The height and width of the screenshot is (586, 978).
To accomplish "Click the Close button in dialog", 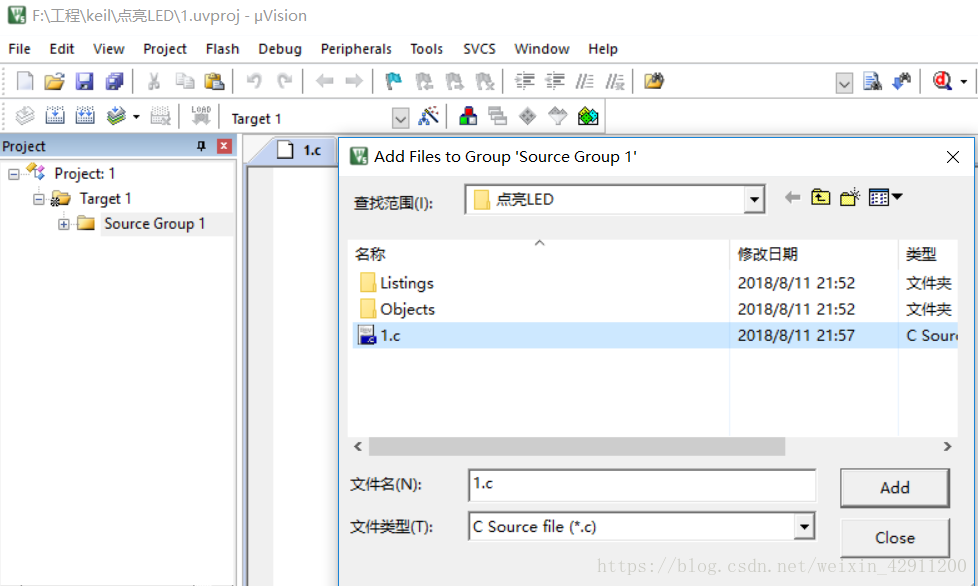I will click(x=894, y=537).
